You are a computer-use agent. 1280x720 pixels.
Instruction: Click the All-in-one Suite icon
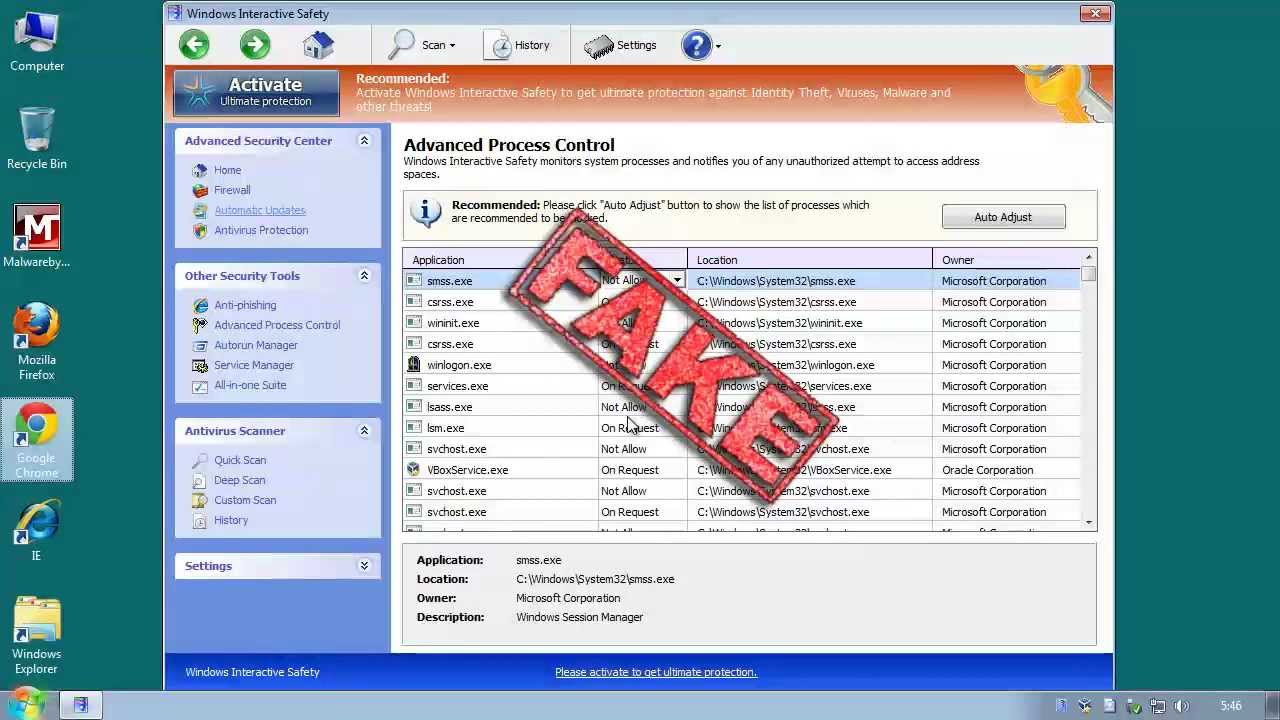point(200,385)
